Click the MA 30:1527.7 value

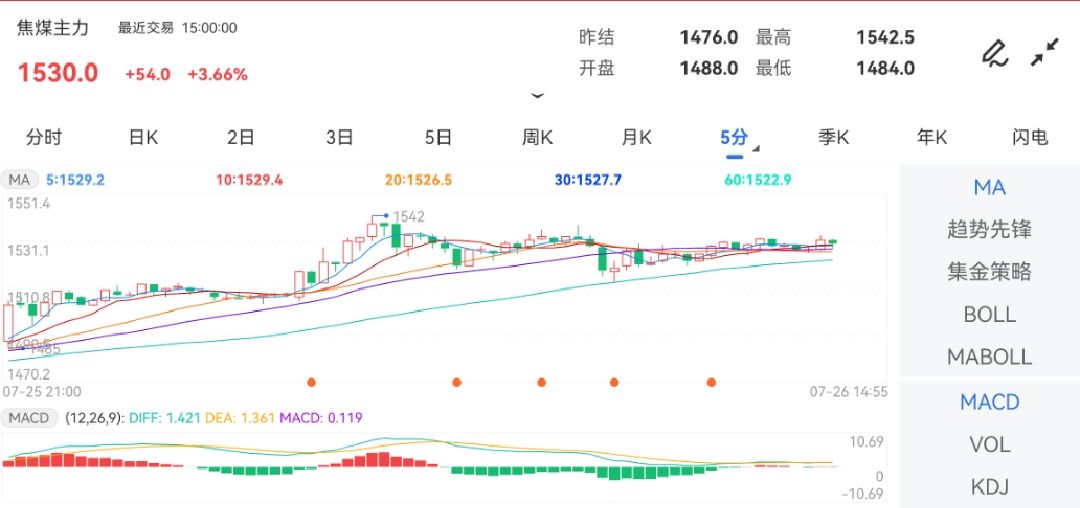588,180
